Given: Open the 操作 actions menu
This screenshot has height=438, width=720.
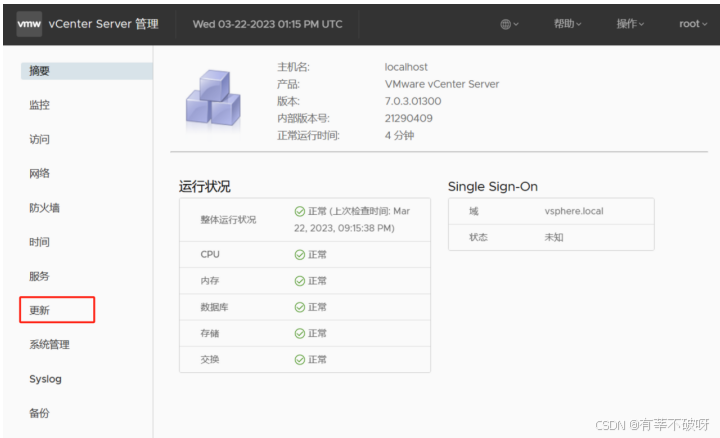Looking at the screenshot, I should point(630,24).
